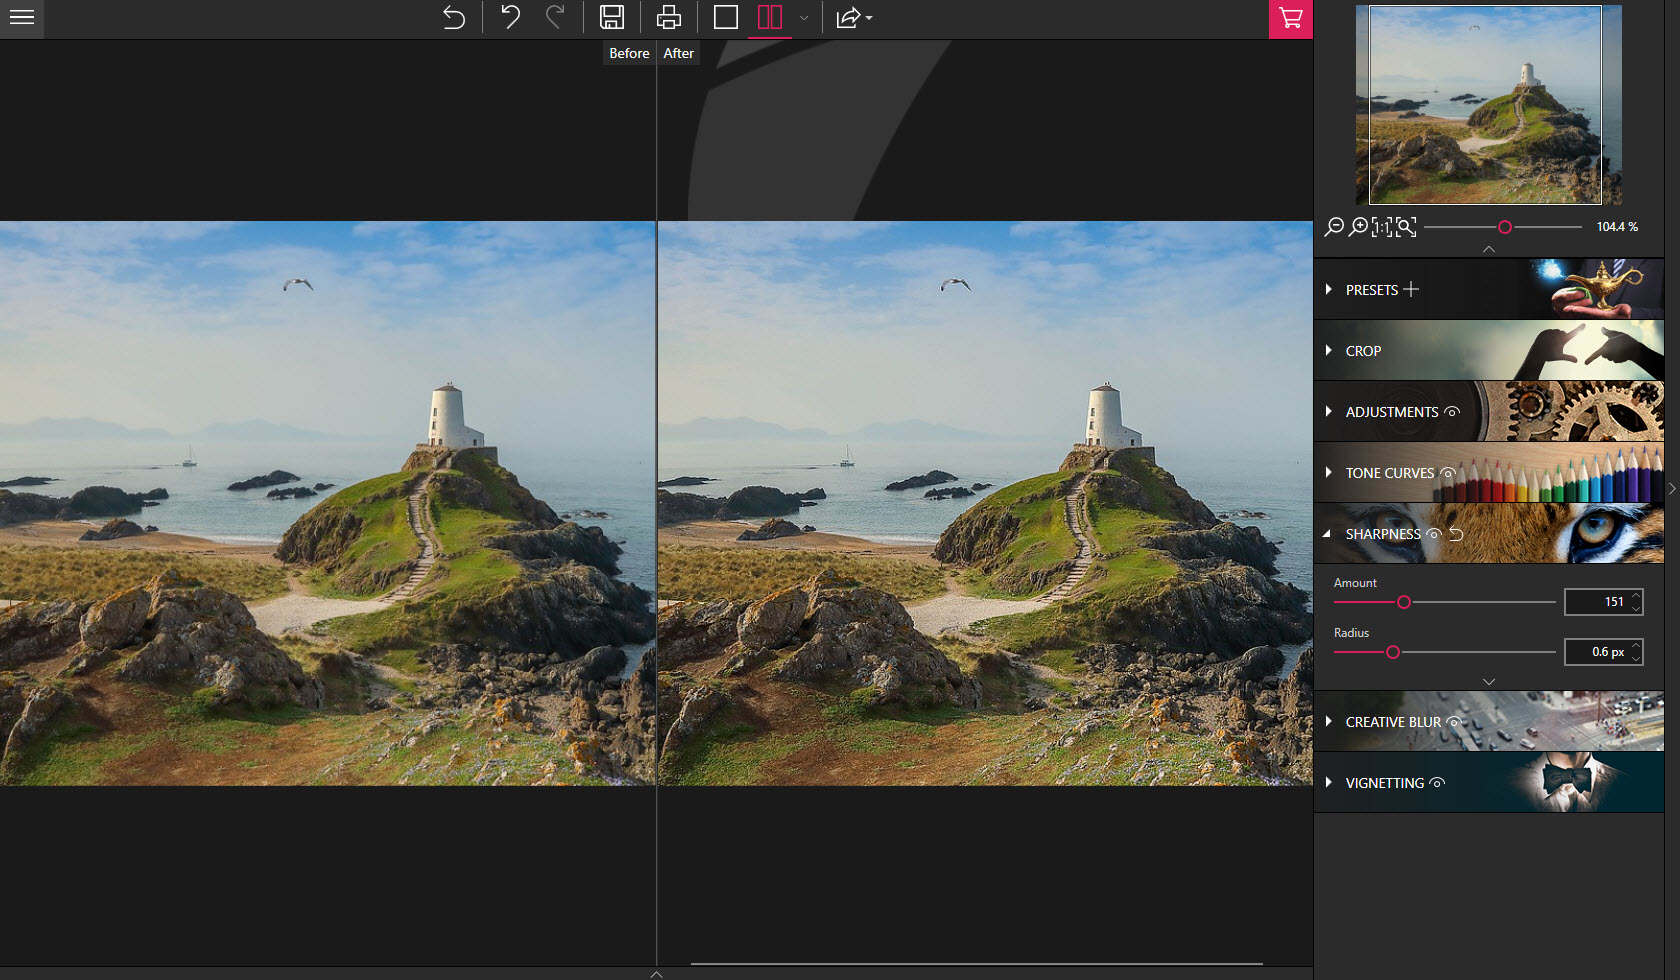Click the hamburger menu icon
The width and height of the screenshot is (1680, 980).
click(21, 19)
